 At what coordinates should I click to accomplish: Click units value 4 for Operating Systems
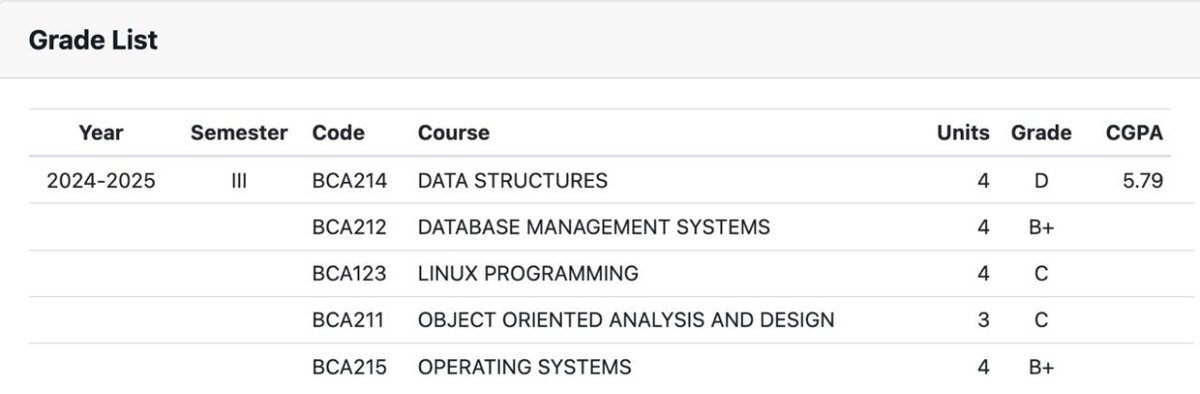click(983, 367)
